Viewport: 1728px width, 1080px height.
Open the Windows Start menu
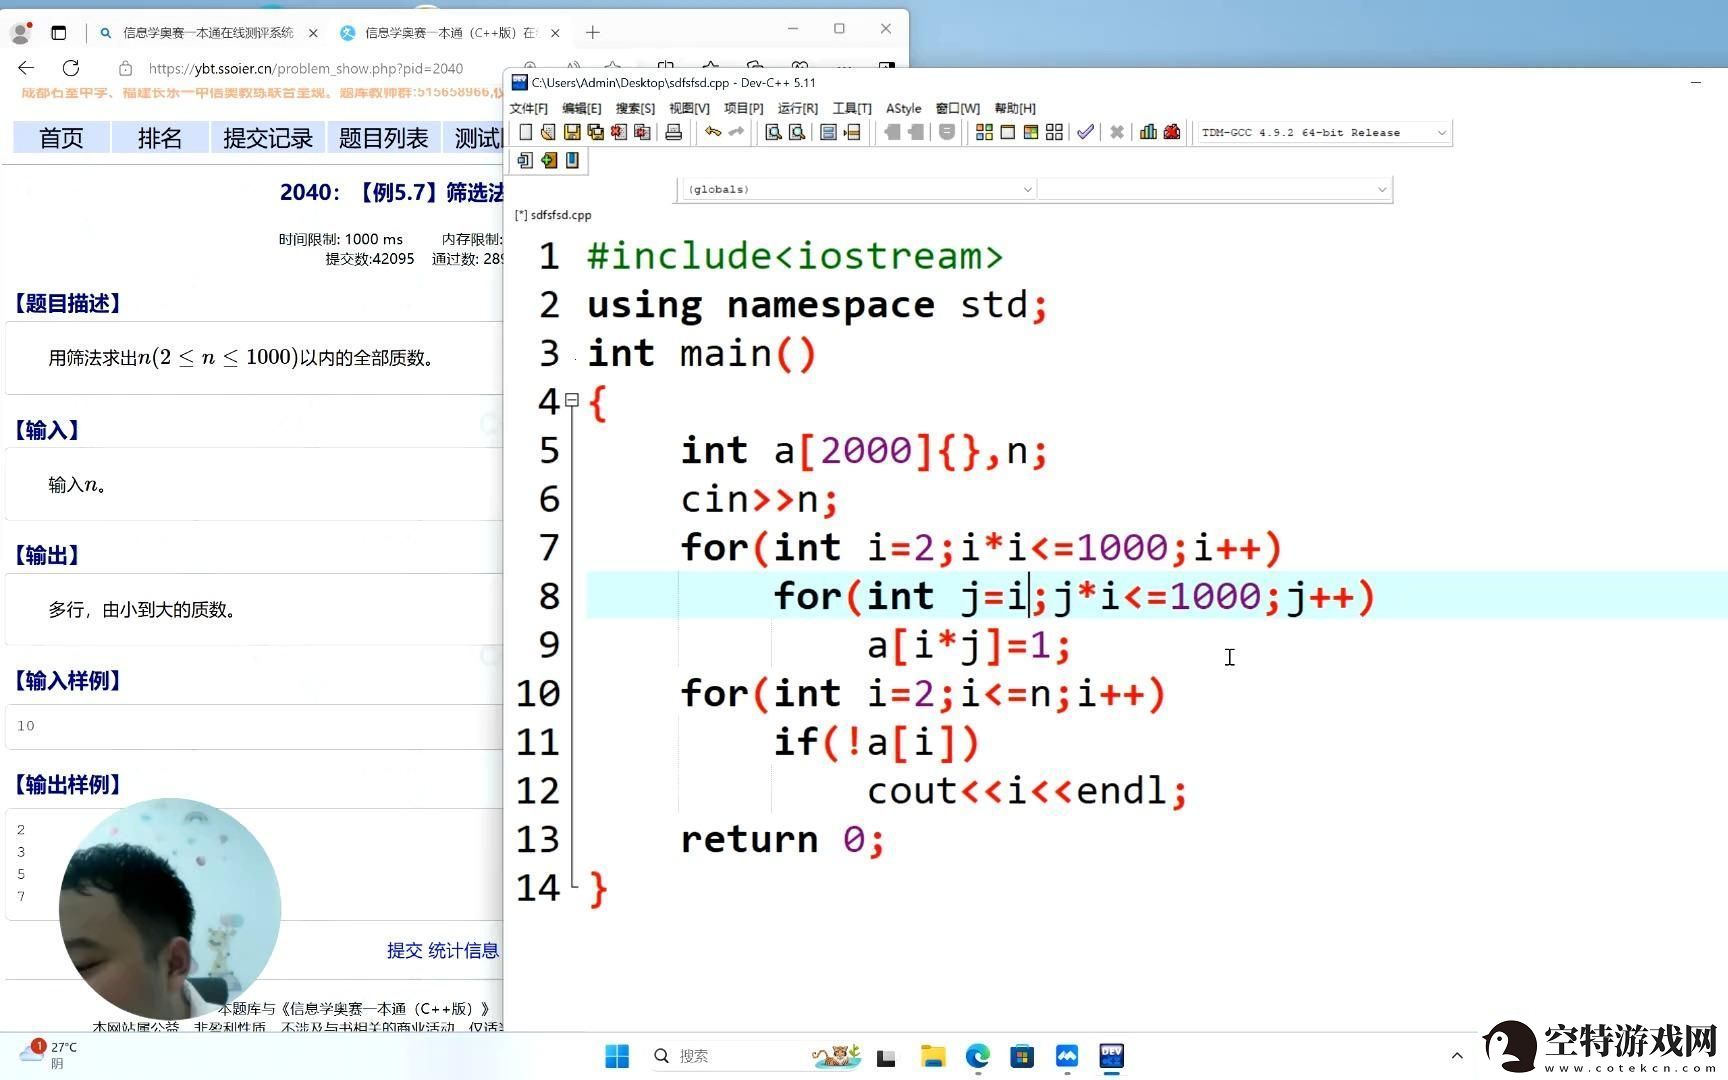[x=617, y=1056]
